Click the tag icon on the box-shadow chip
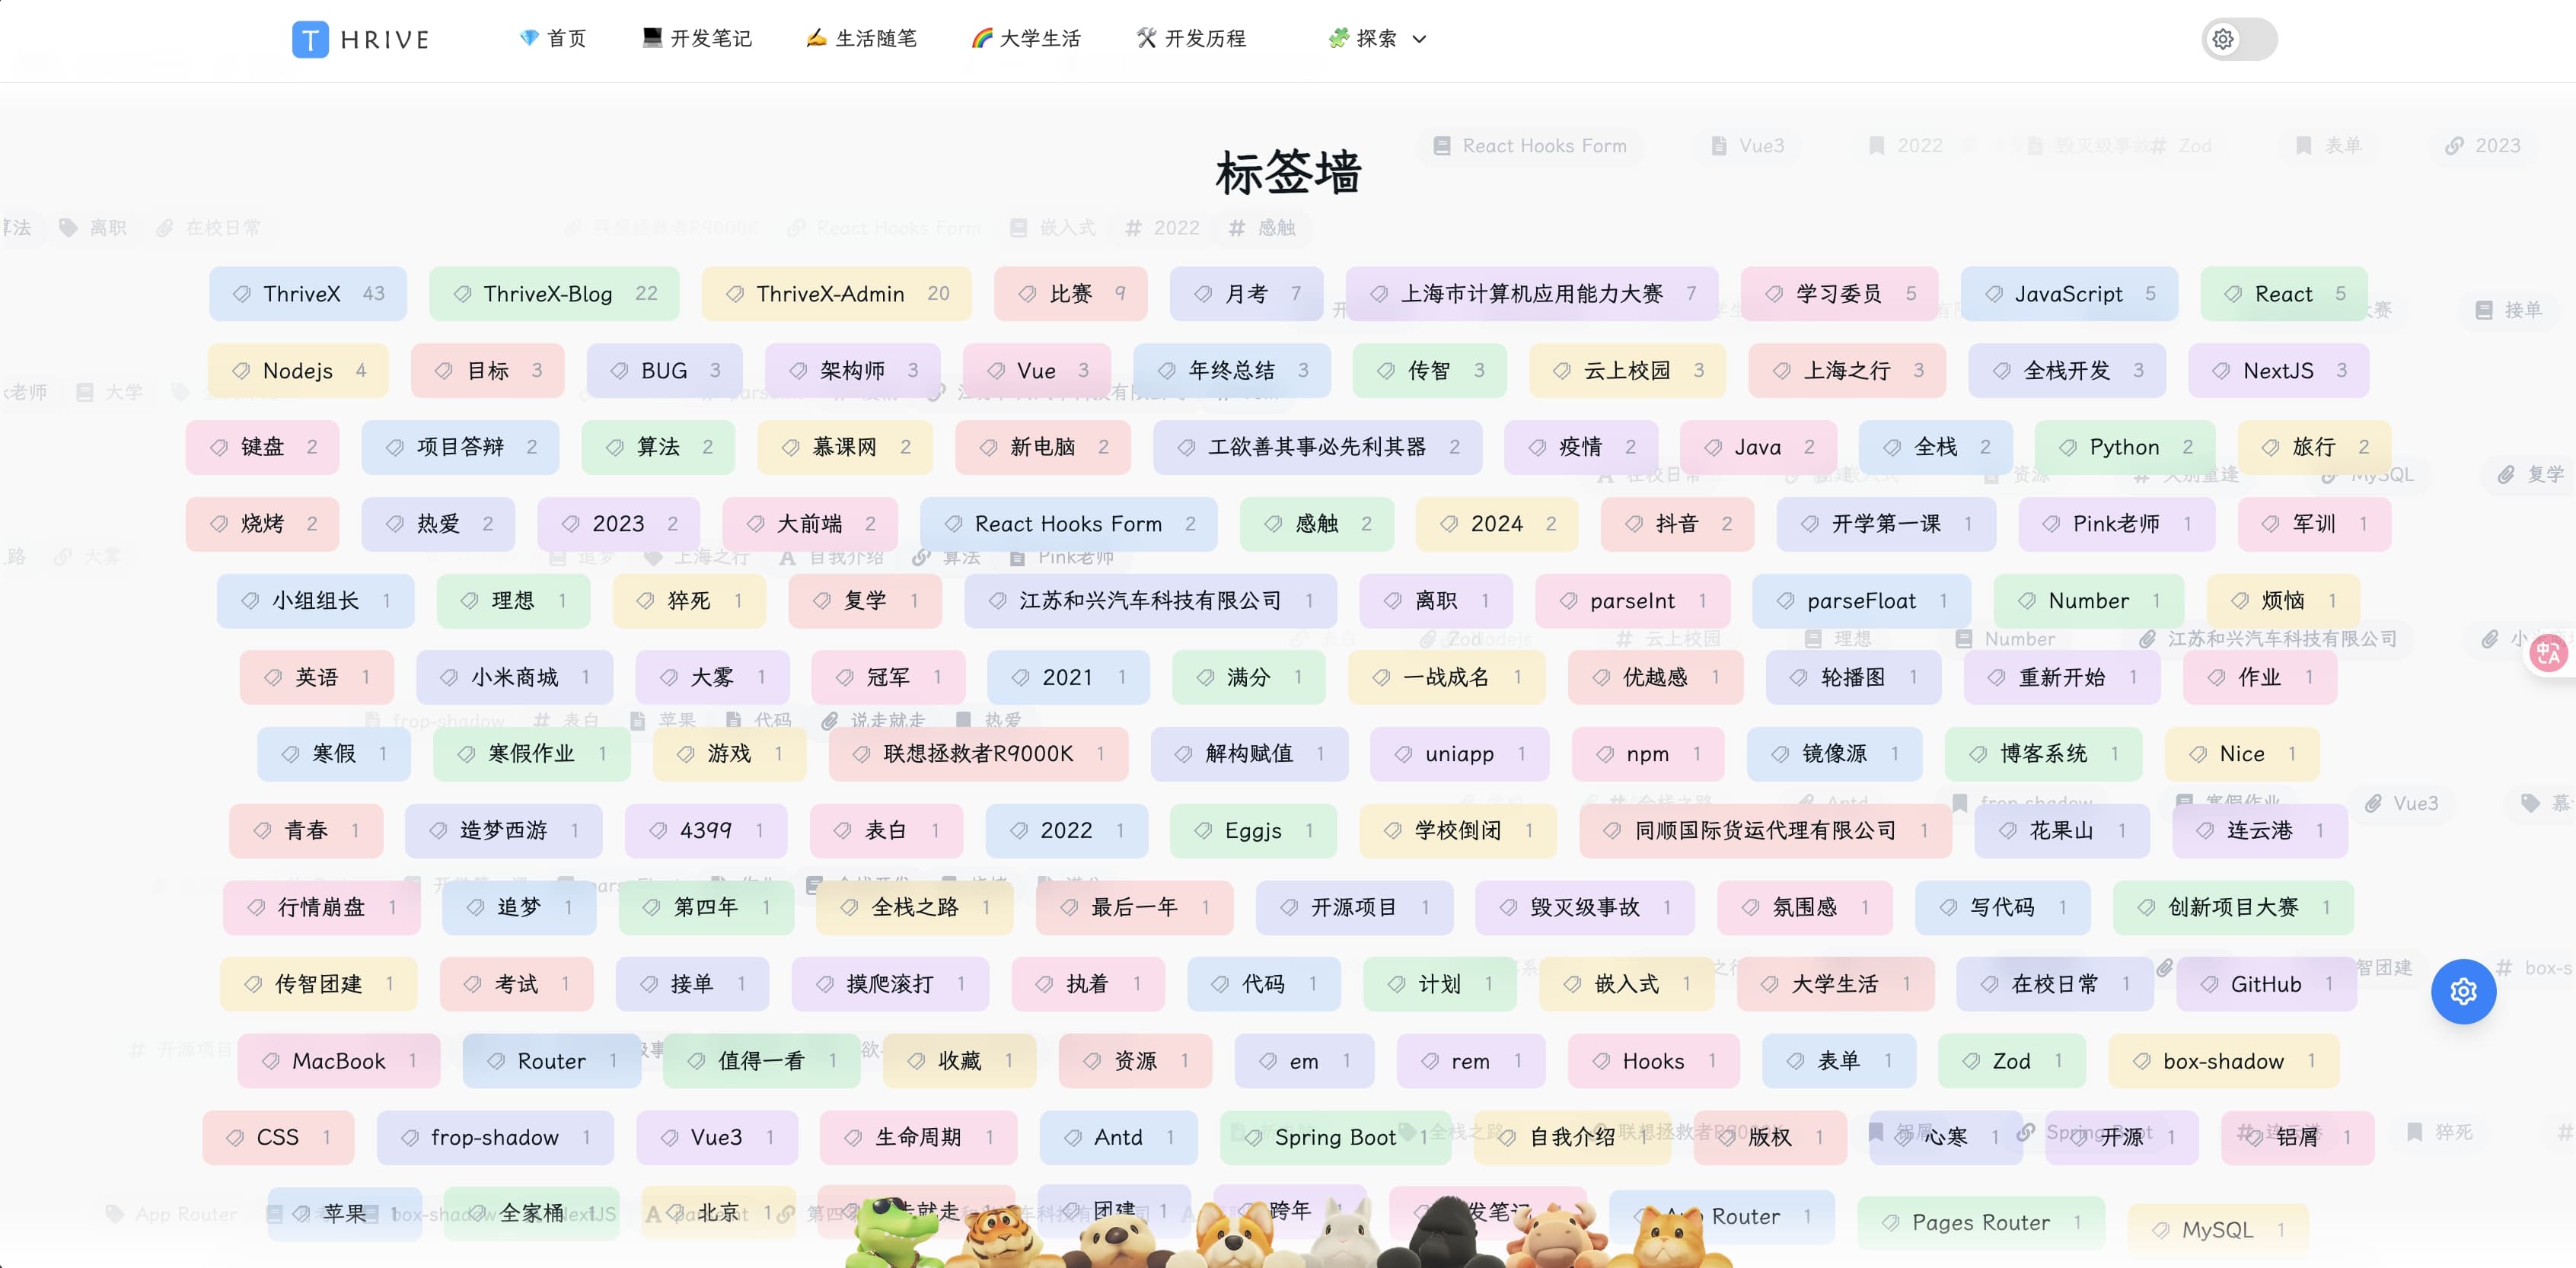This screenshot has width=2576, height=1268. tap(2141, 1061)
